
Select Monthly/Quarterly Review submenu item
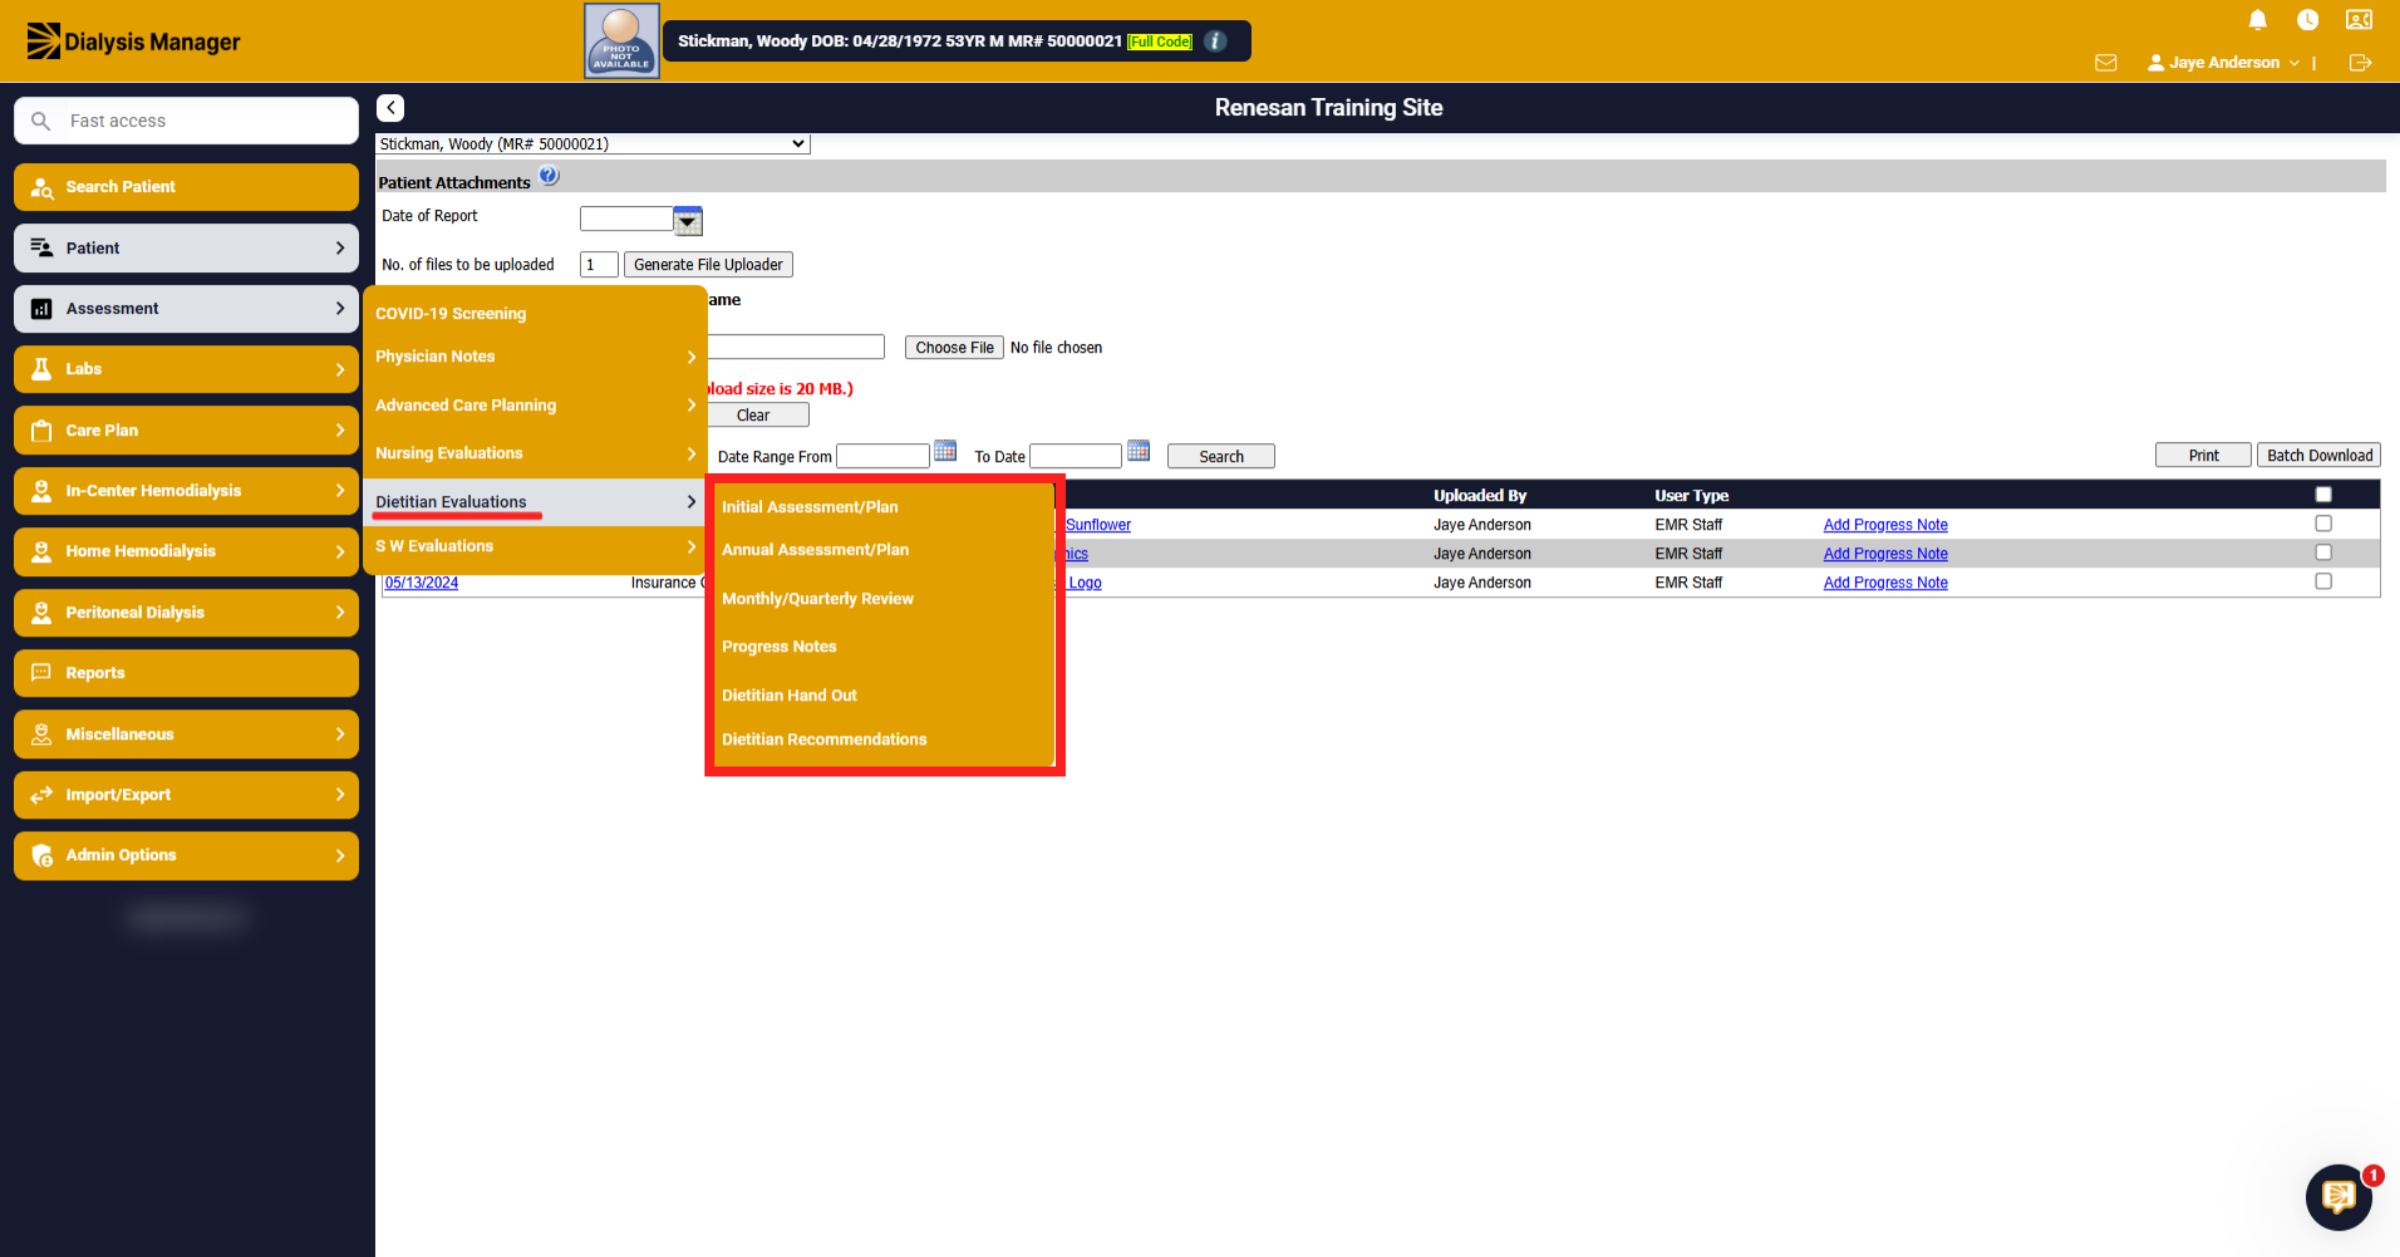[817, 599]
